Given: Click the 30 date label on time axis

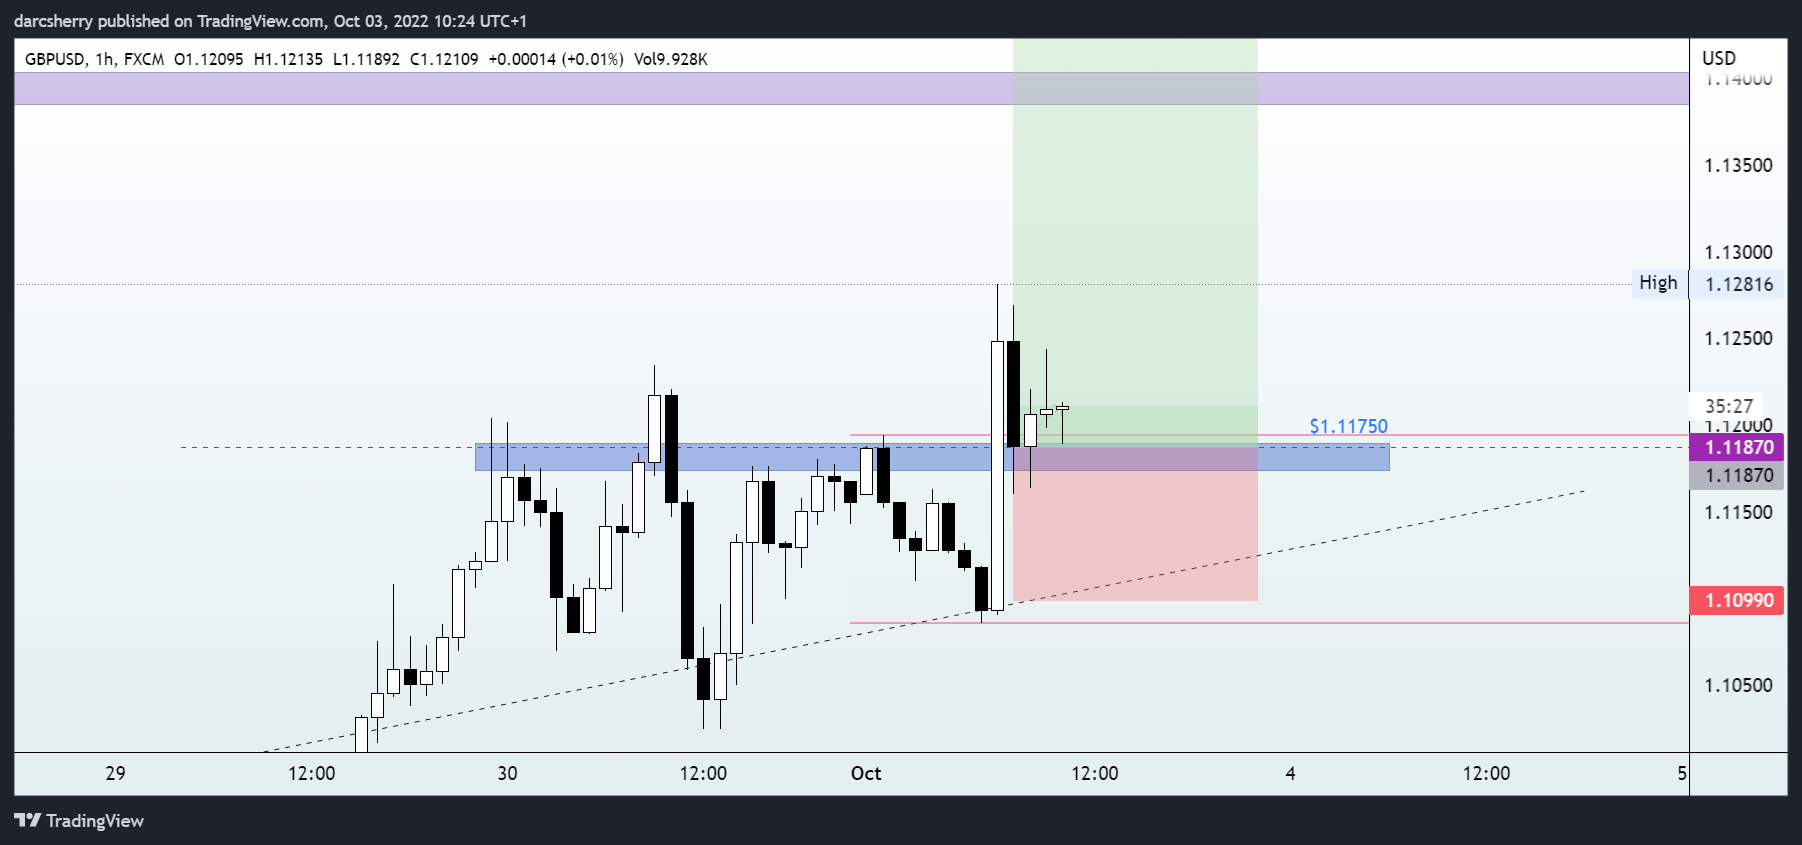Looking at the screenshot, I should [507, 773].
